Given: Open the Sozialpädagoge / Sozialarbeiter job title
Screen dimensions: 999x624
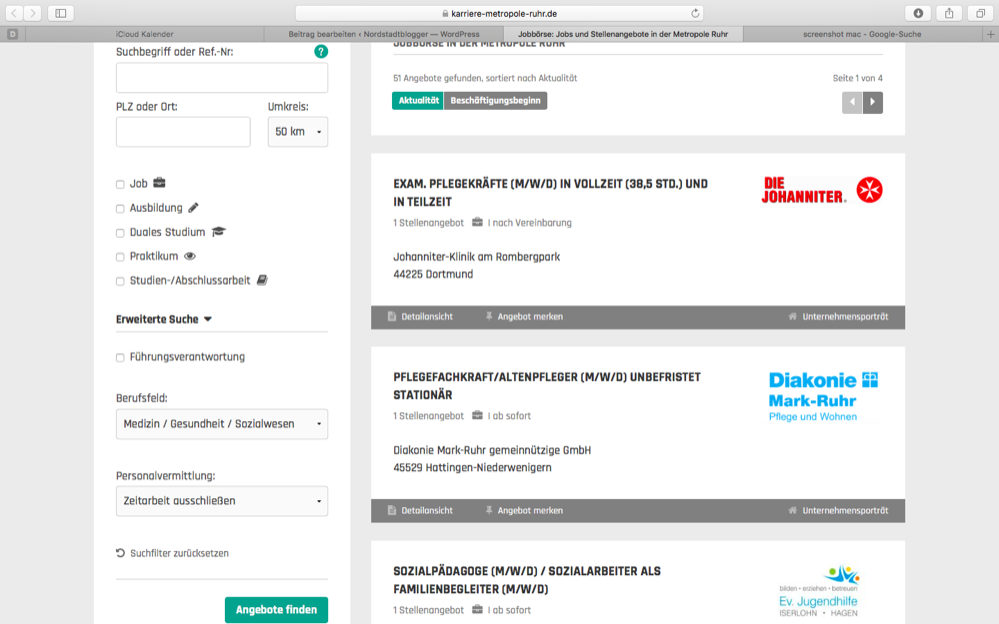Looking at the screenshot, I should (527, 580).
